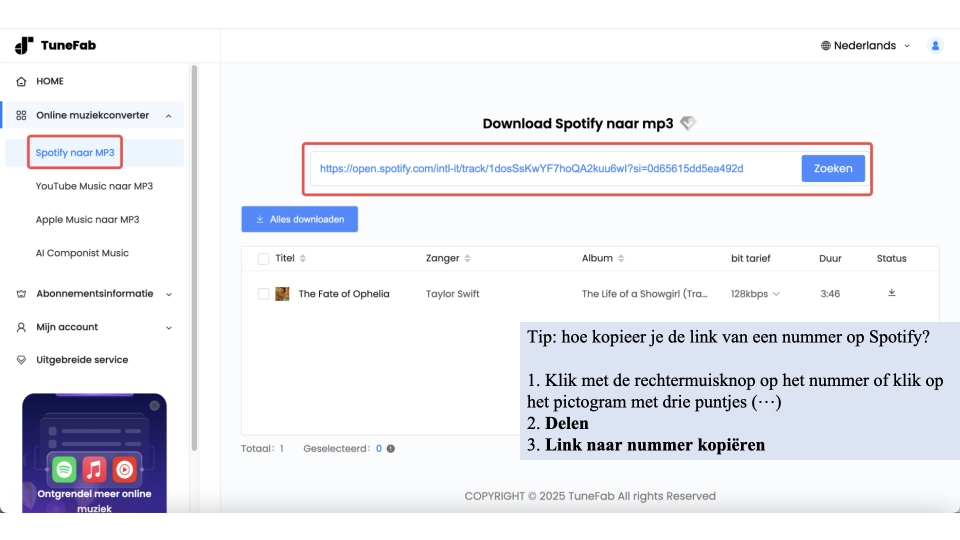
Task: Collapse the Online muziekconverter section
Action: pos(168,116)
